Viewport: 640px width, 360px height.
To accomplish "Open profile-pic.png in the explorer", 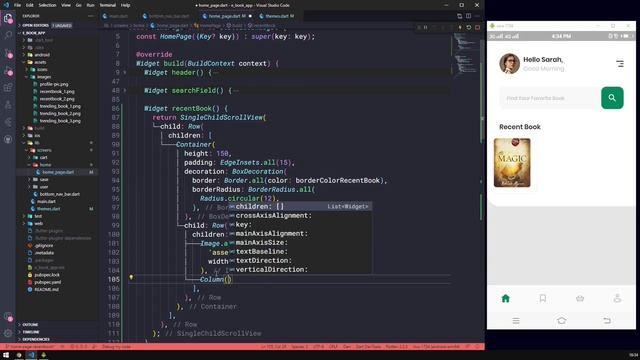I will pyautogui.click(x=54, y=84).
